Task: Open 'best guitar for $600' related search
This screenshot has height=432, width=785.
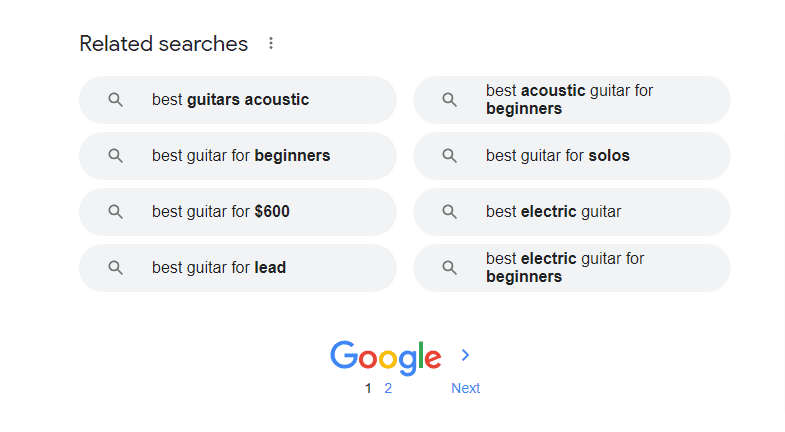Action: click(x=220, y=212)
